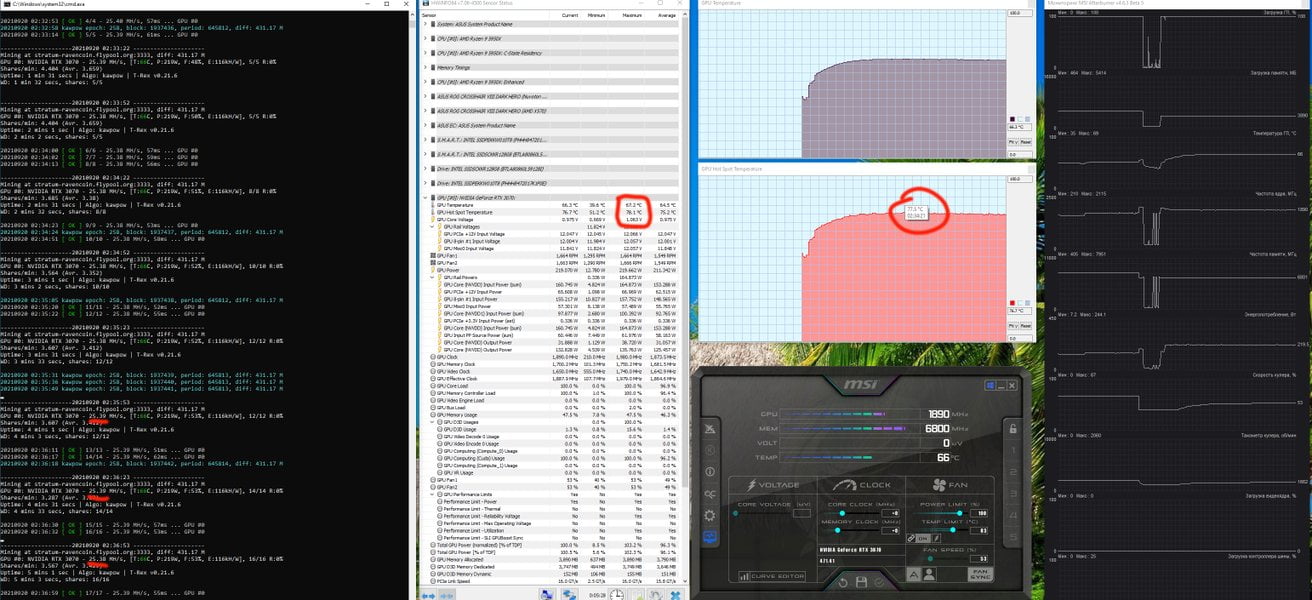Image resolution: width=1312 pixels, height=600 pixels.
Task: Click Afterburner hardware monitor icon
Action: coord(710,536)
